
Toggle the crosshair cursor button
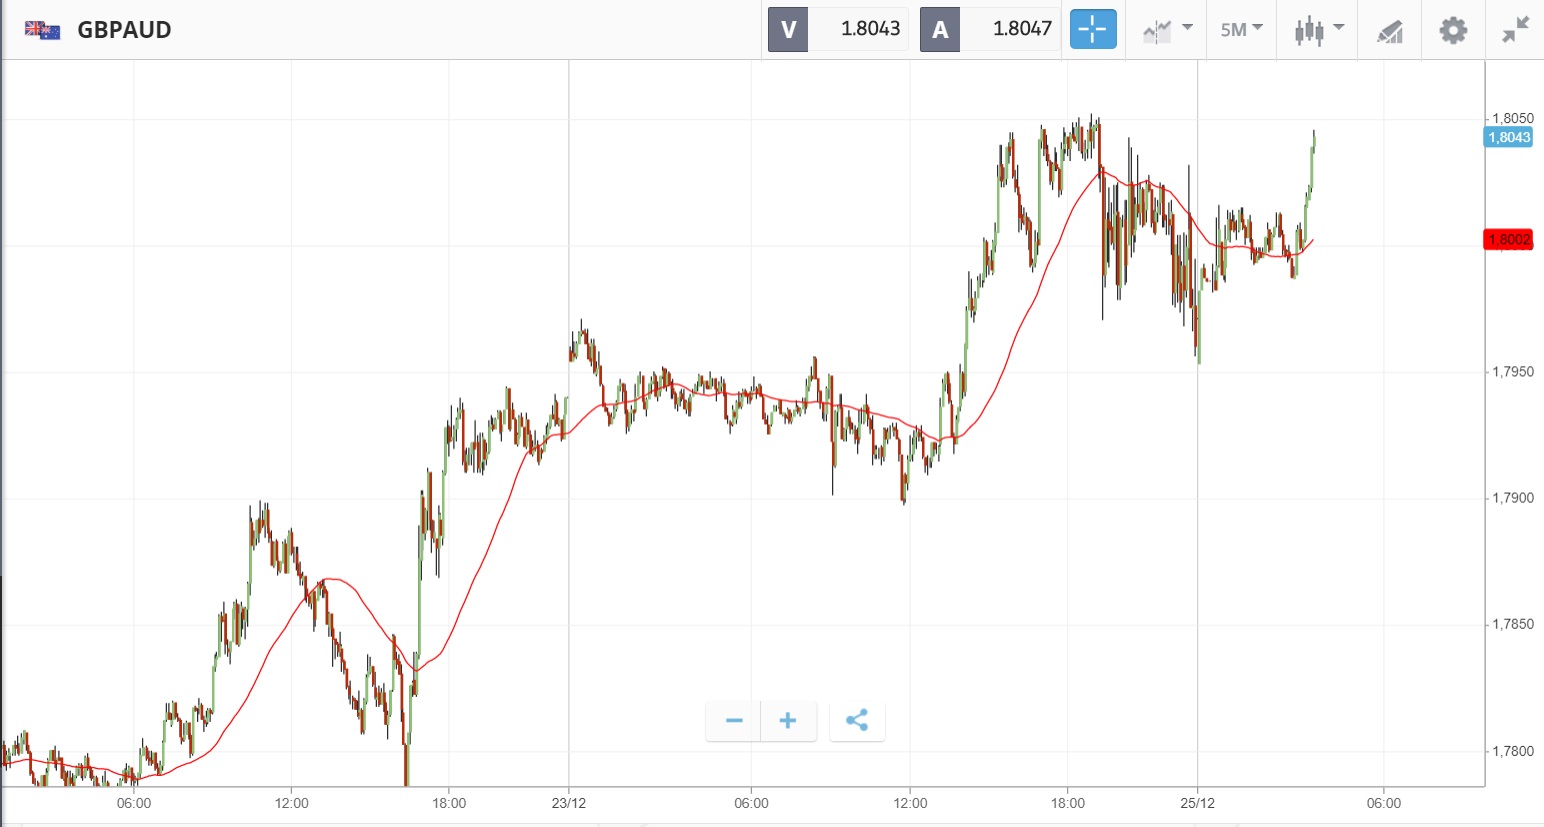click(1092, 30)
